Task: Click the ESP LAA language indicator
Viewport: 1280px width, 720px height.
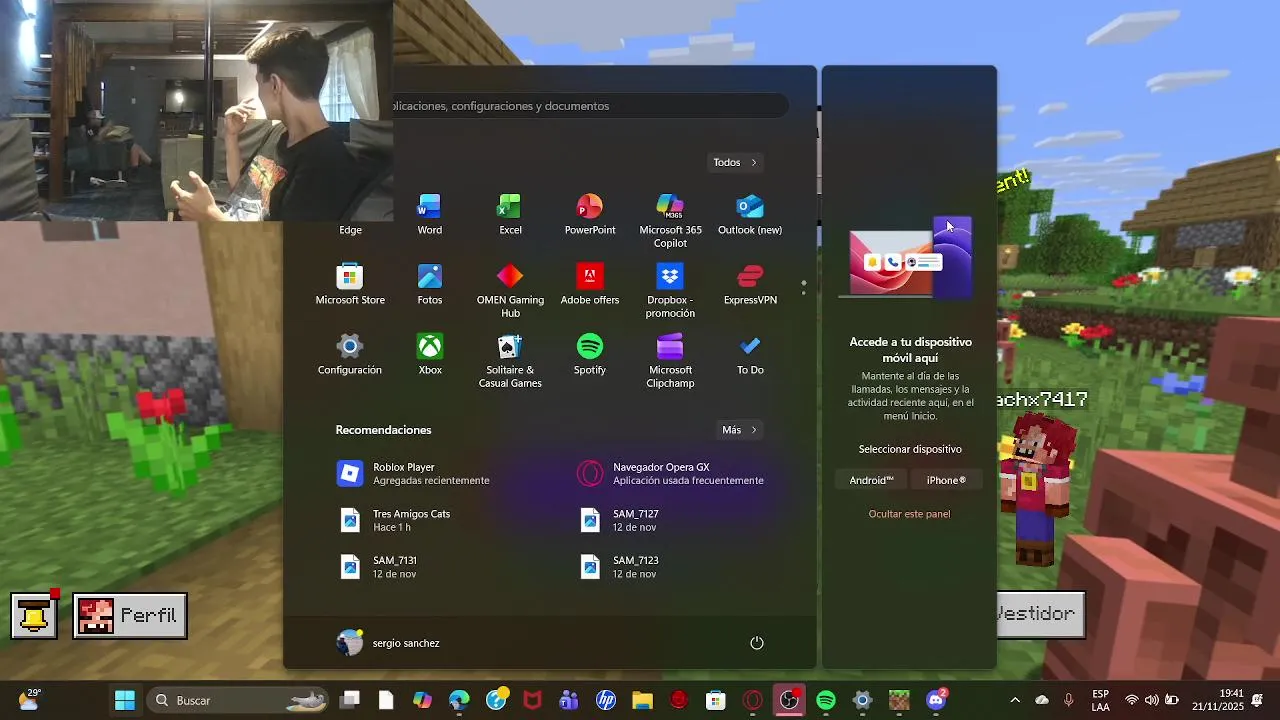Action: (1100, 700)
